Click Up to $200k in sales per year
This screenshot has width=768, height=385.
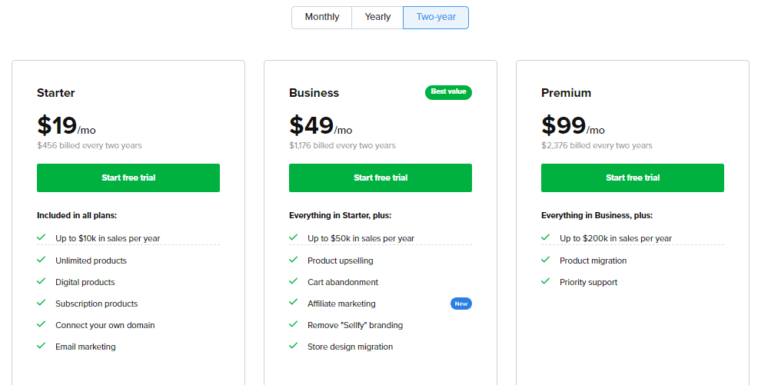tap(616, 239)
